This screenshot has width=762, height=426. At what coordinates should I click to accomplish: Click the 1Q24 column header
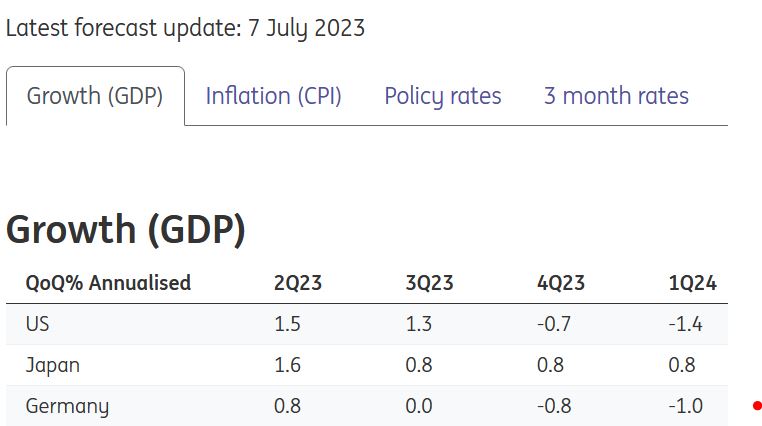coord(692,283)
